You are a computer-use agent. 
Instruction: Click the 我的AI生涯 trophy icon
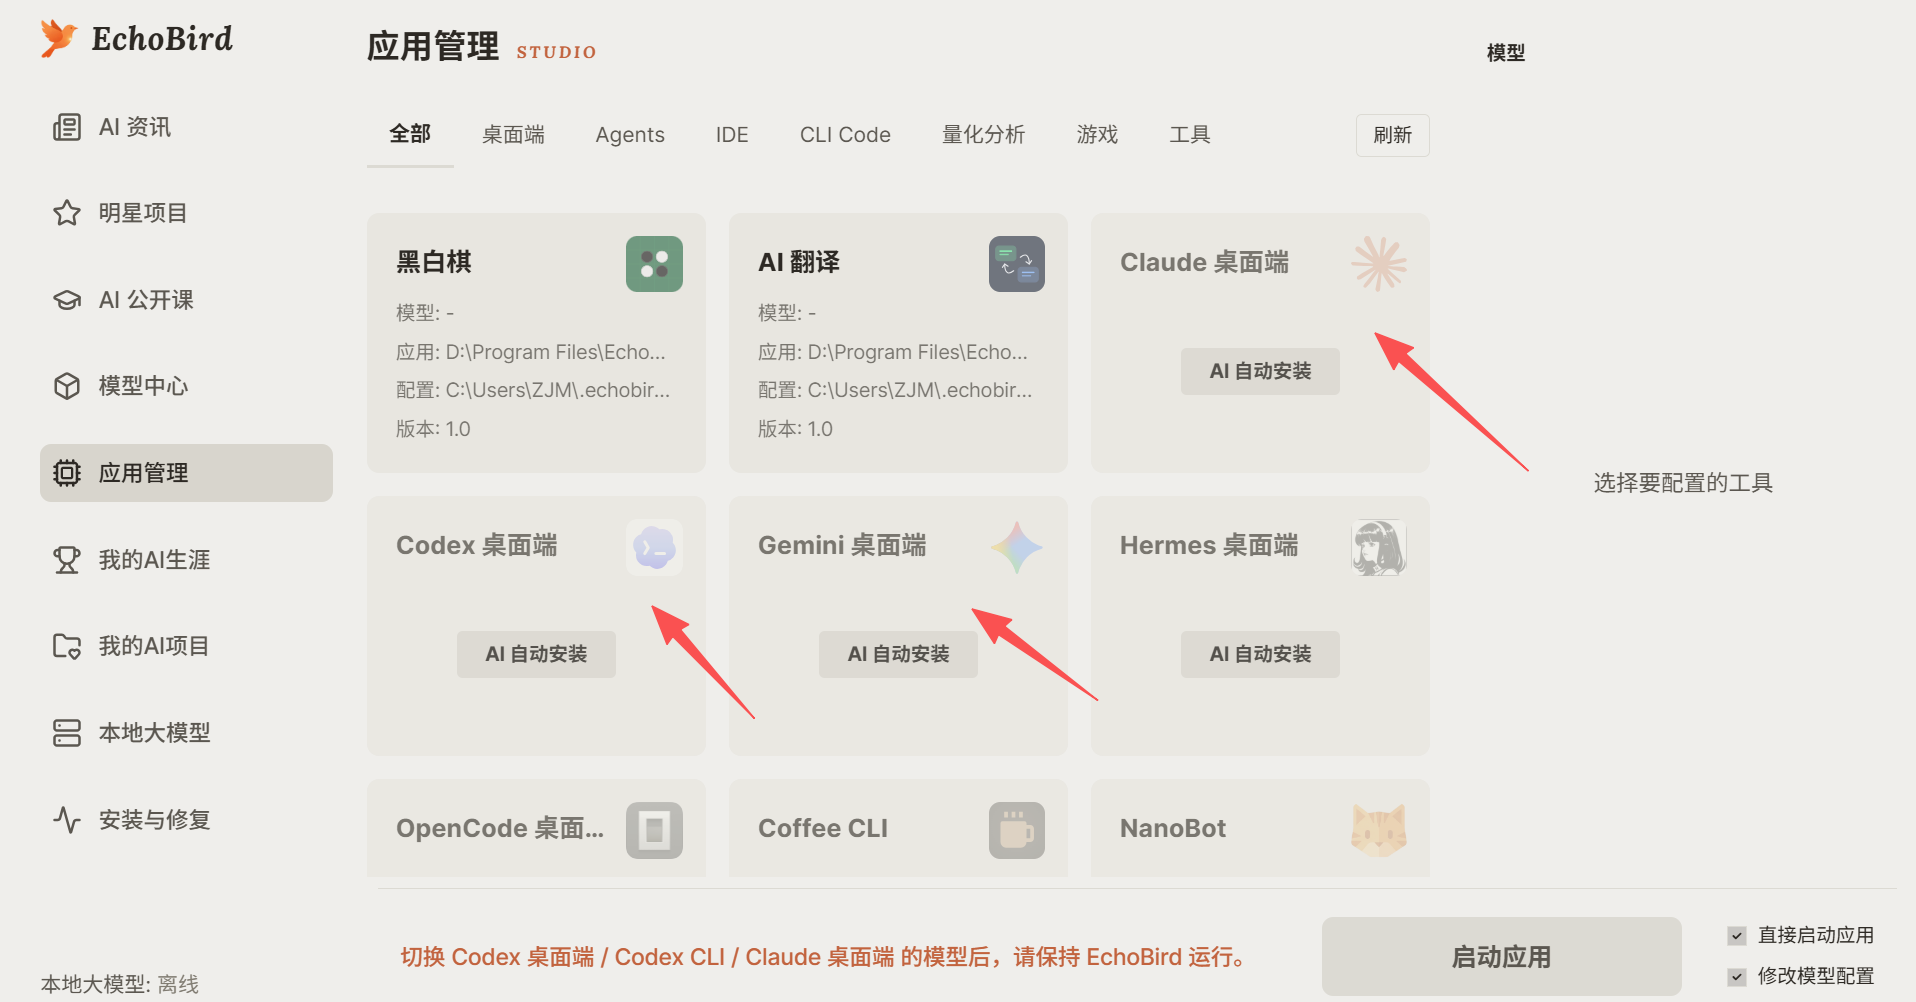(x=67, y=560)
